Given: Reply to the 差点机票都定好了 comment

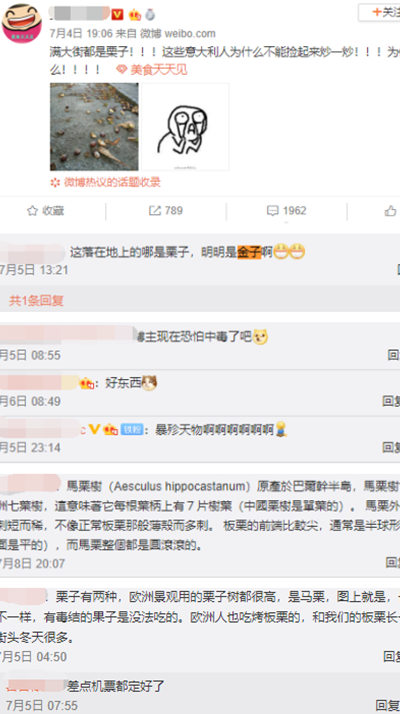Looking at the screenshot, I should pyautogui.click(x=388, y=705).
